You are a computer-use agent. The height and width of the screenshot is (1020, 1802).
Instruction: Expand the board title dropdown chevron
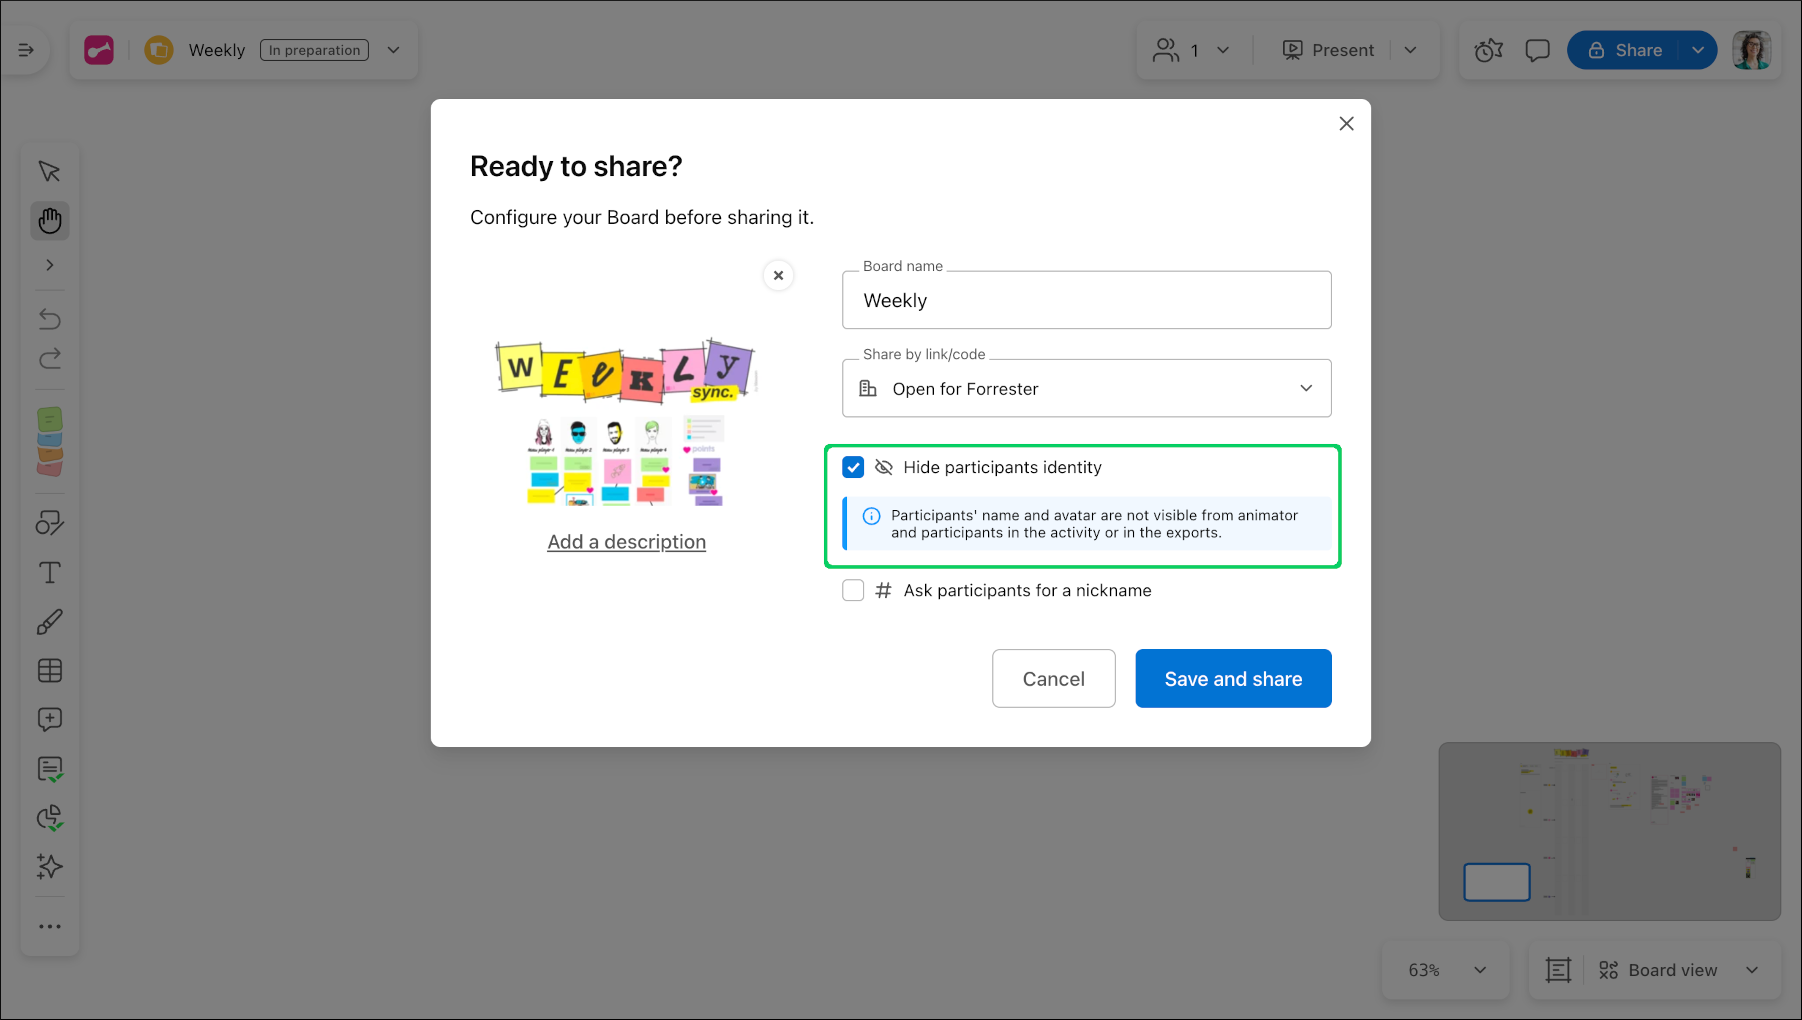(x=394, y=50)
